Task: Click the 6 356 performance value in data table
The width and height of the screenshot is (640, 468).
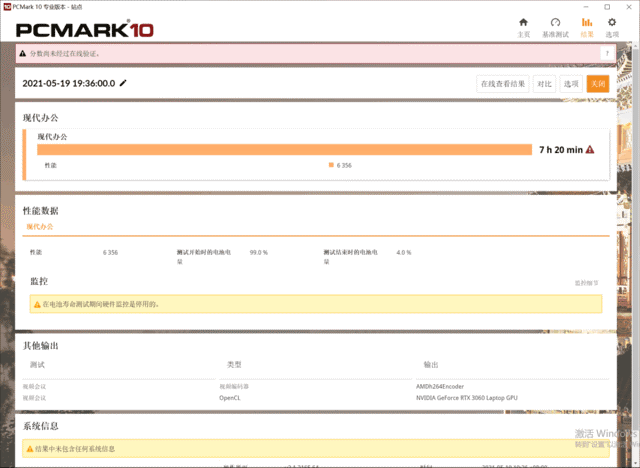Action: pos(110,253)
